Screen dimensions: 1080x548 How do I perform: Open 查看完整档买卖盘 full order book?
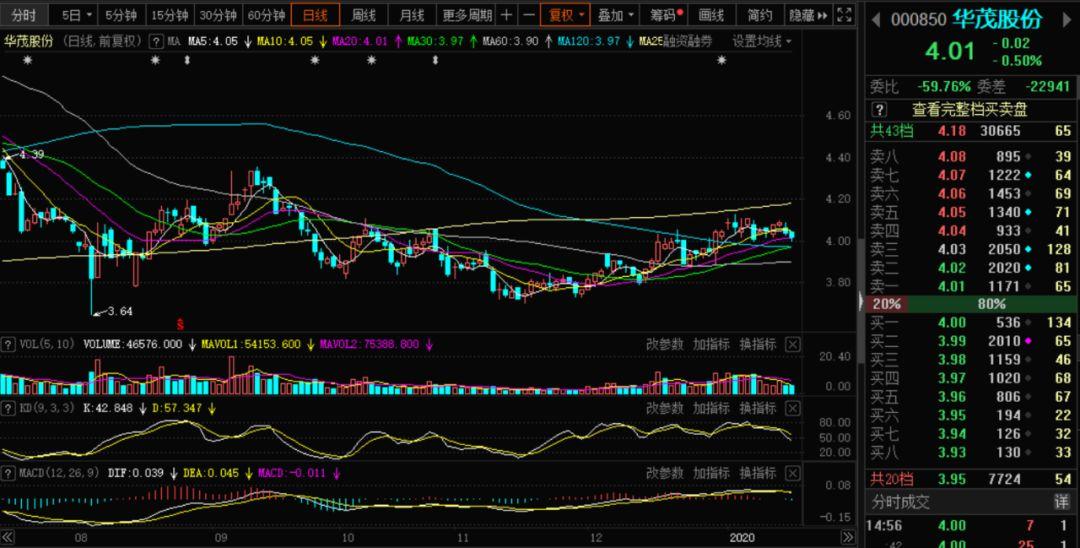pos(970,109)
